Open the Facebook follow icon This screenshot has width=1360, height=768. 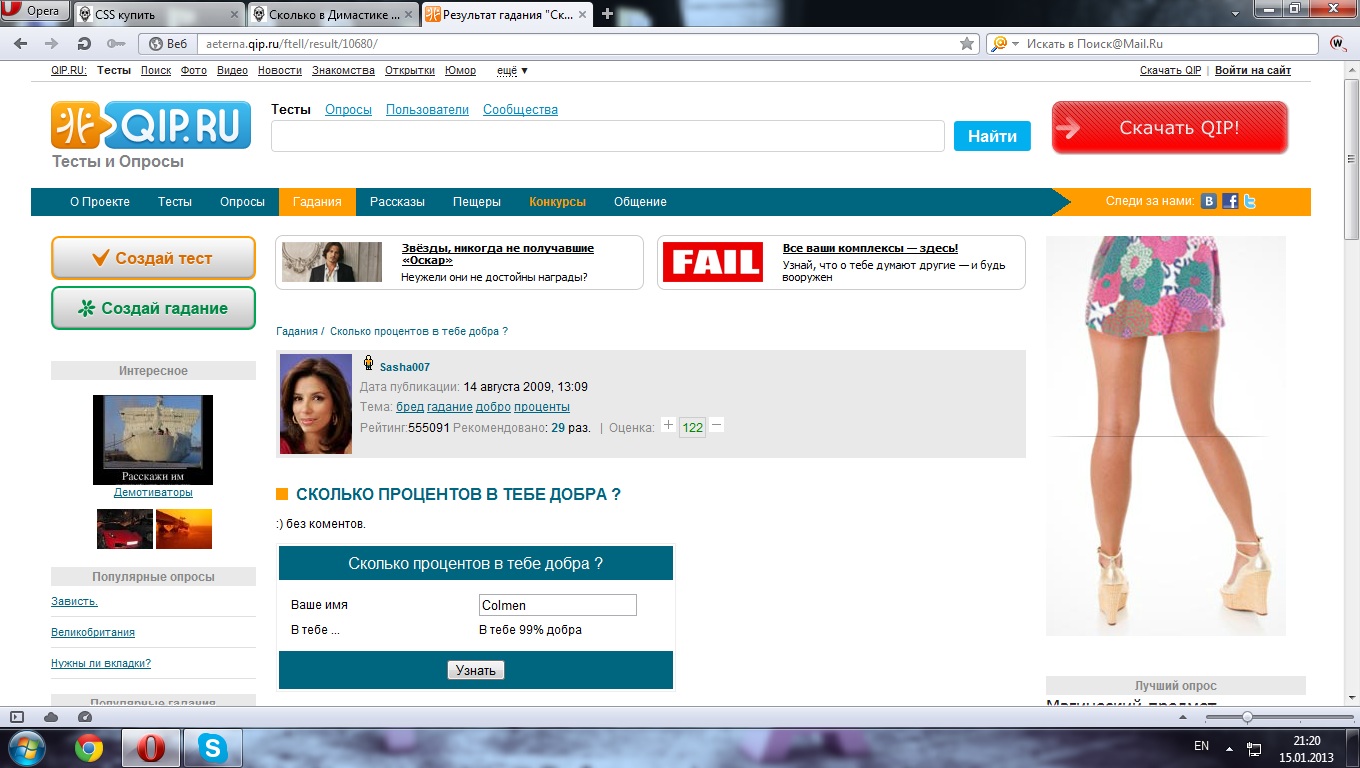tap(1230, 201)
